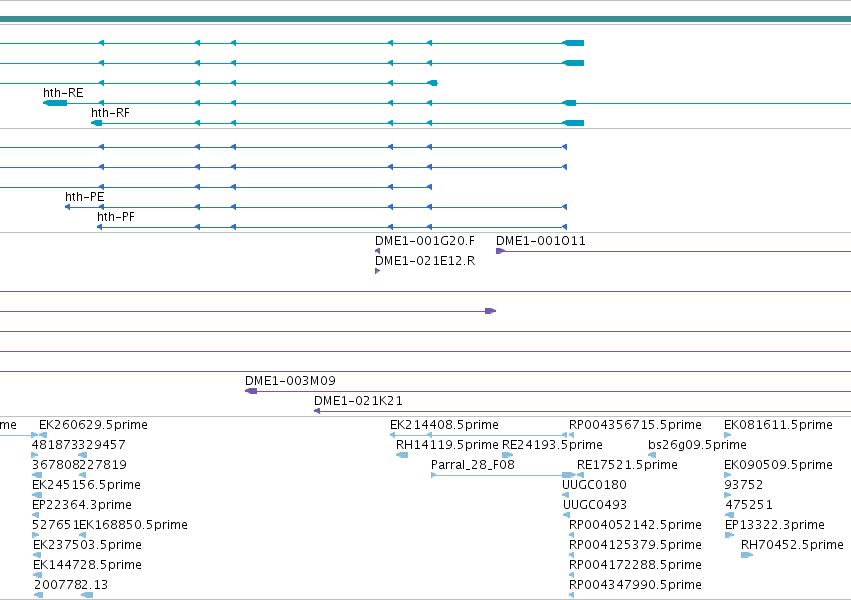This screenshot has width=851, height=600.
Task: Select the DME1-003M09 clone label
Action: (290, 381)
